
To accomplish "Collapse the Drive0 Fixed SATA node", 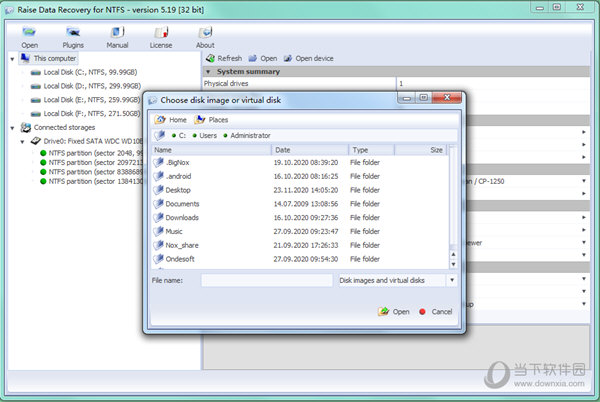I will (22, 142).
